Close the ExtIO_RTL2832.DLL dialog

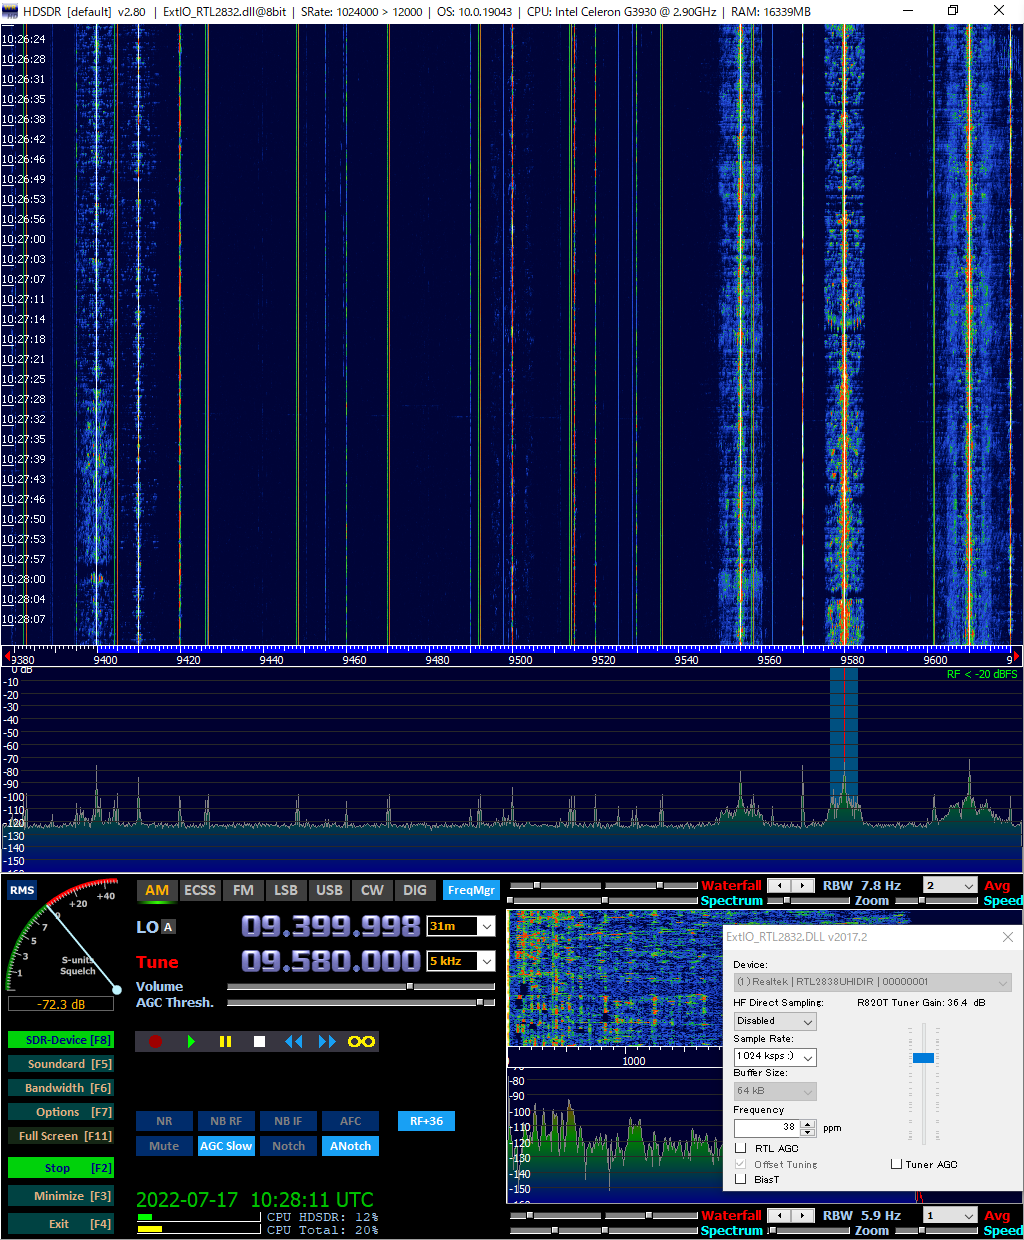point(1008,937)
